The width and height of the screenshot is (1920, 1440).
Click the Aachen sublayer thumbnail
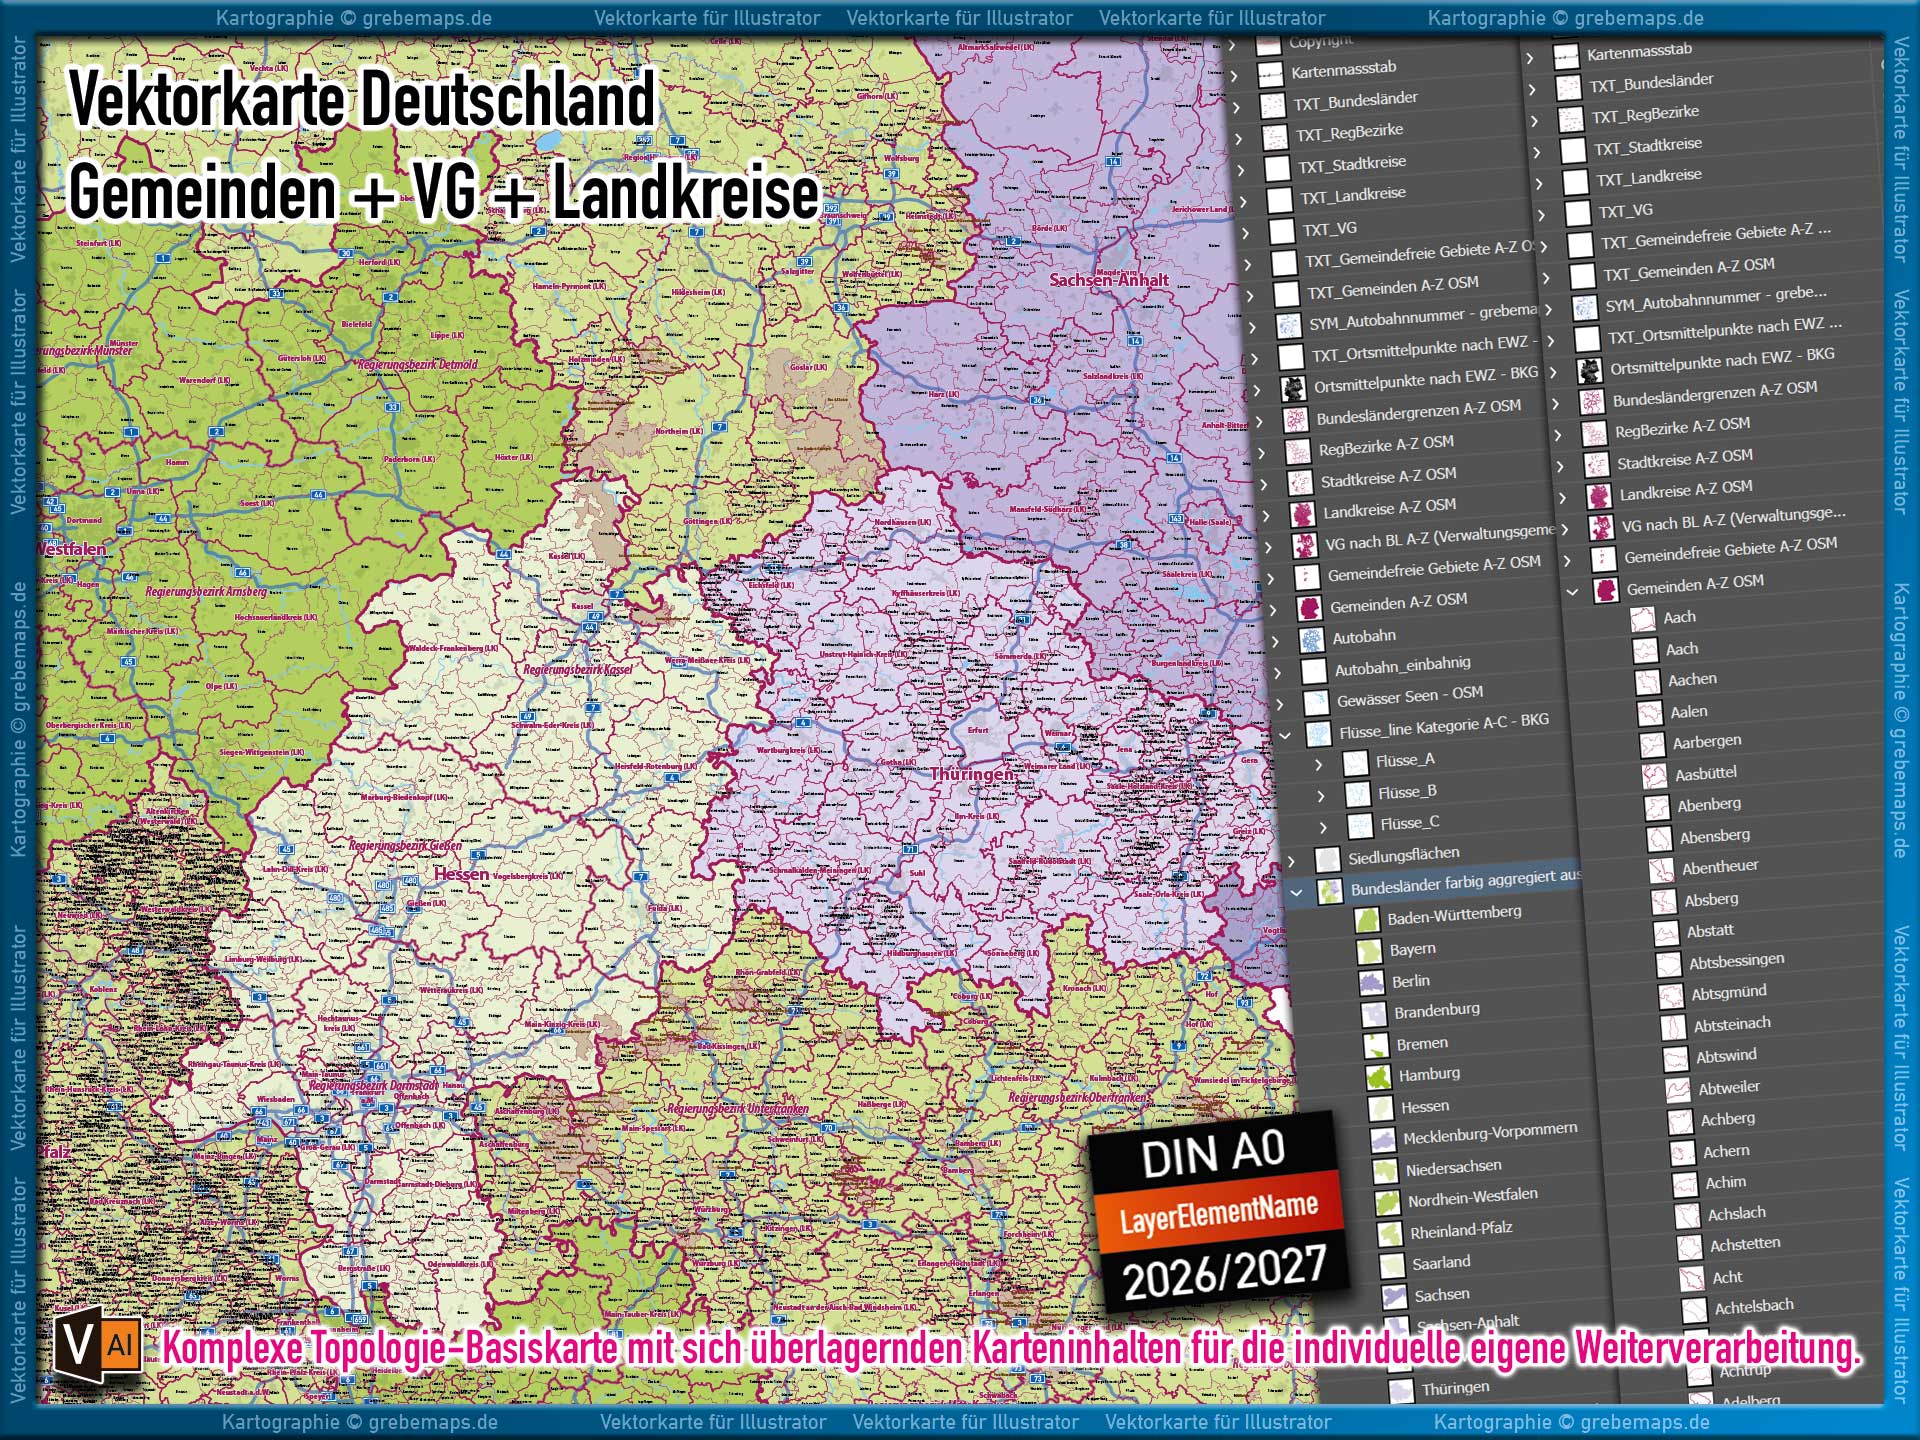1647,683
